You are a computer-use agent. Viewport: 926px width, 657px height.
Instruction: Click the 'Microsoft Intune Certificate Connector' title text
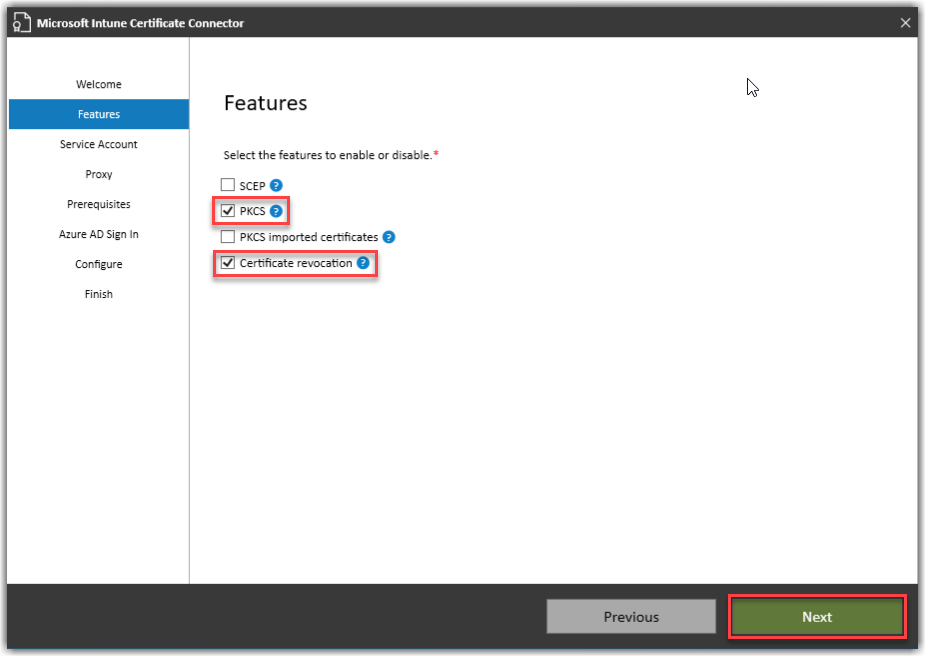pyautogui.click(x=140, y=23)
